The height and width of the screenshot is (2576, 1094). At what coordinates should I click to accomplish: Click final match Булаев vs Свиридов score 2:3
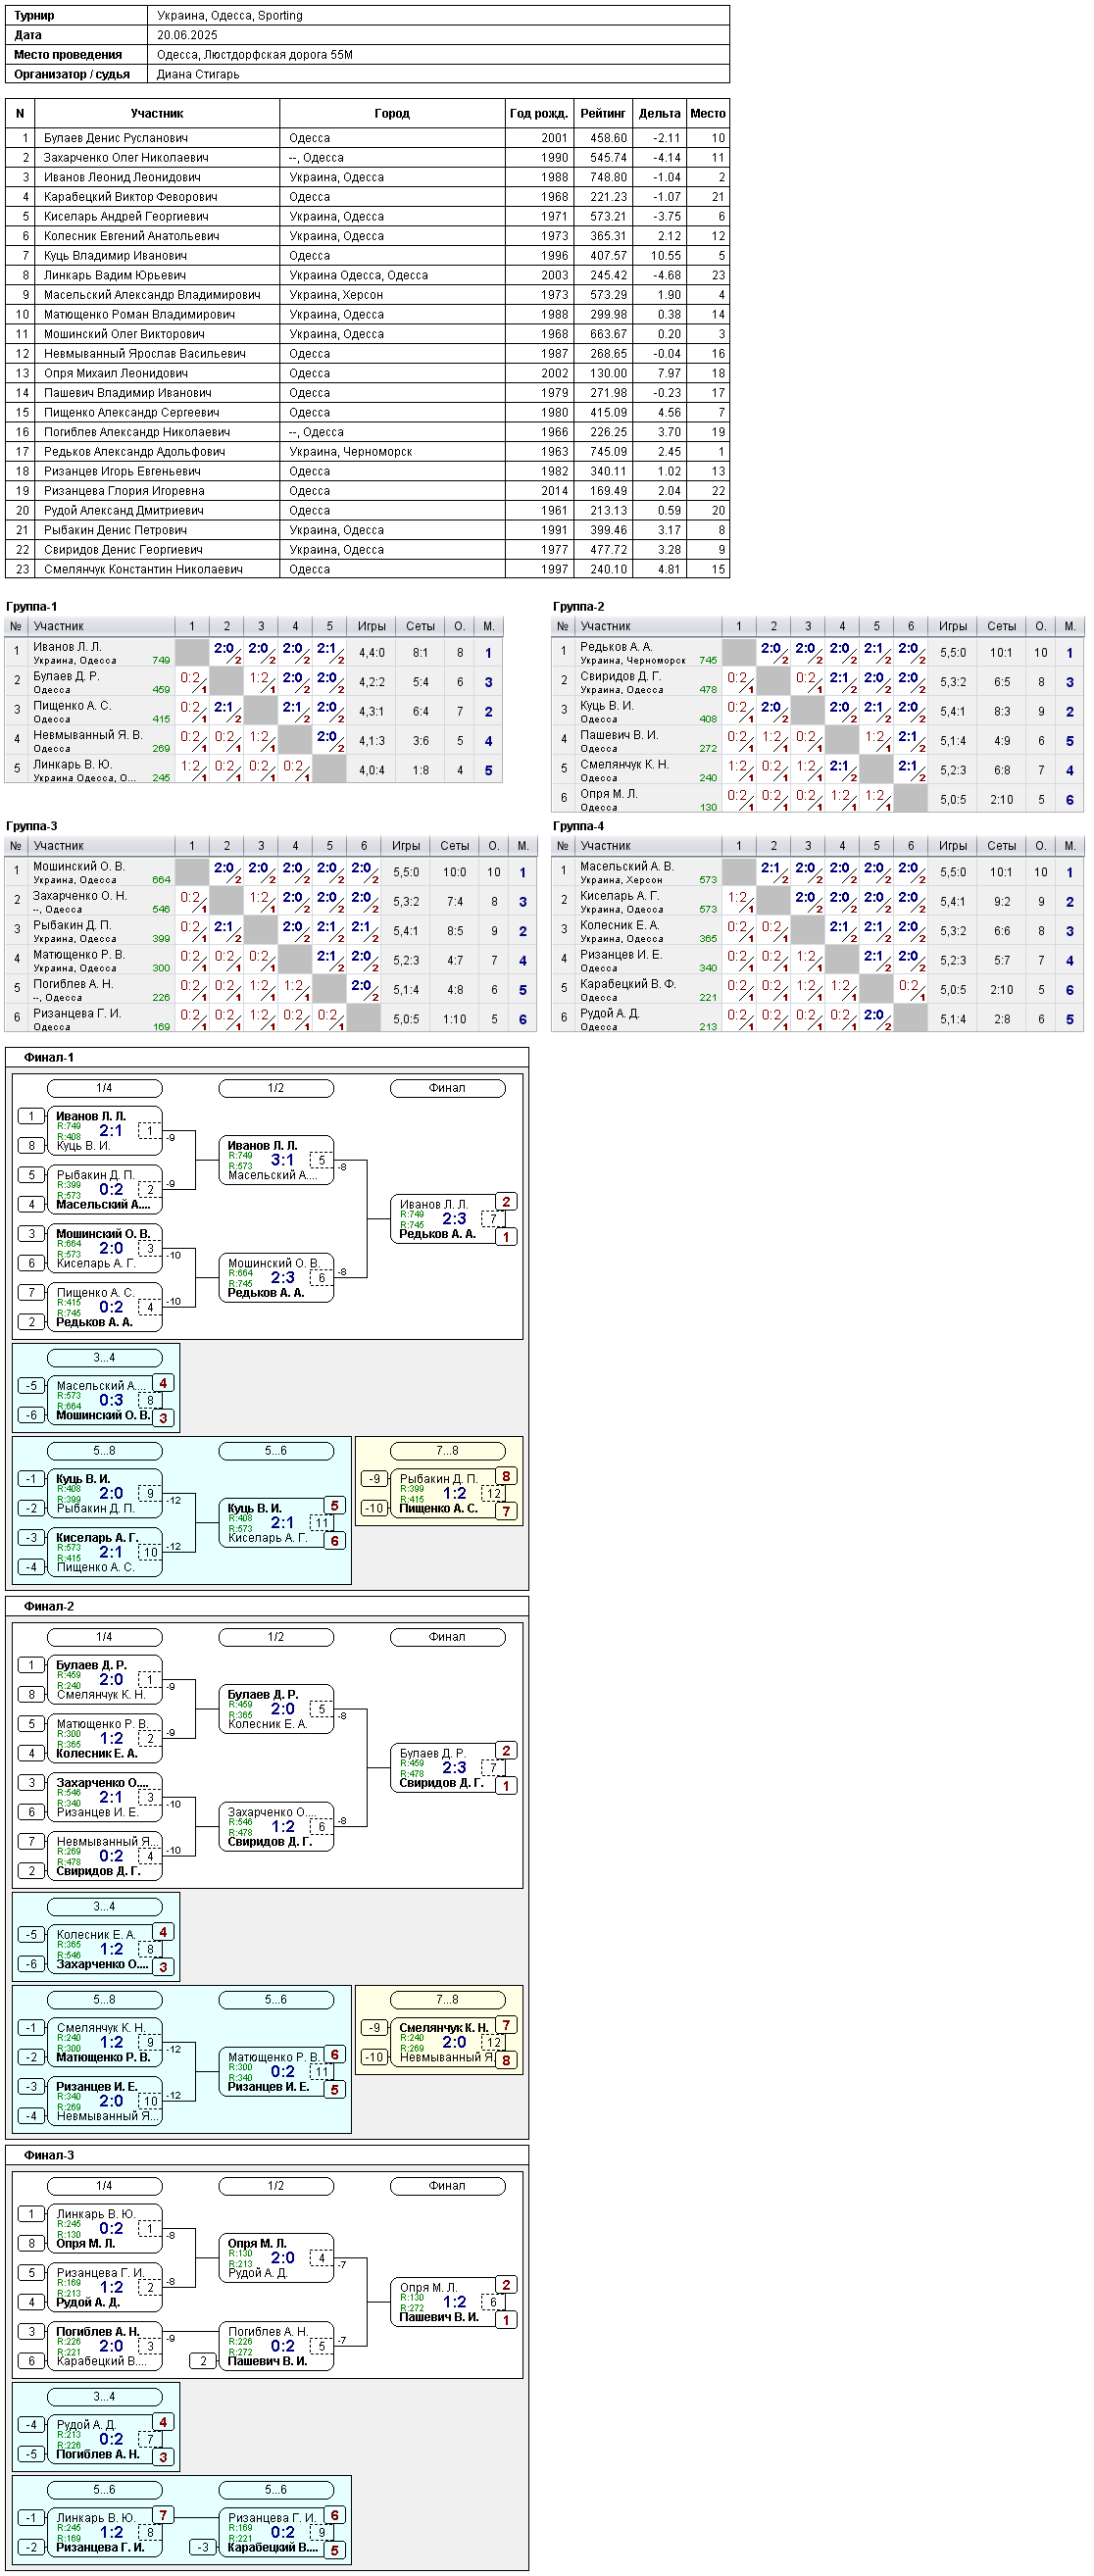click(x=454, y=1768)
